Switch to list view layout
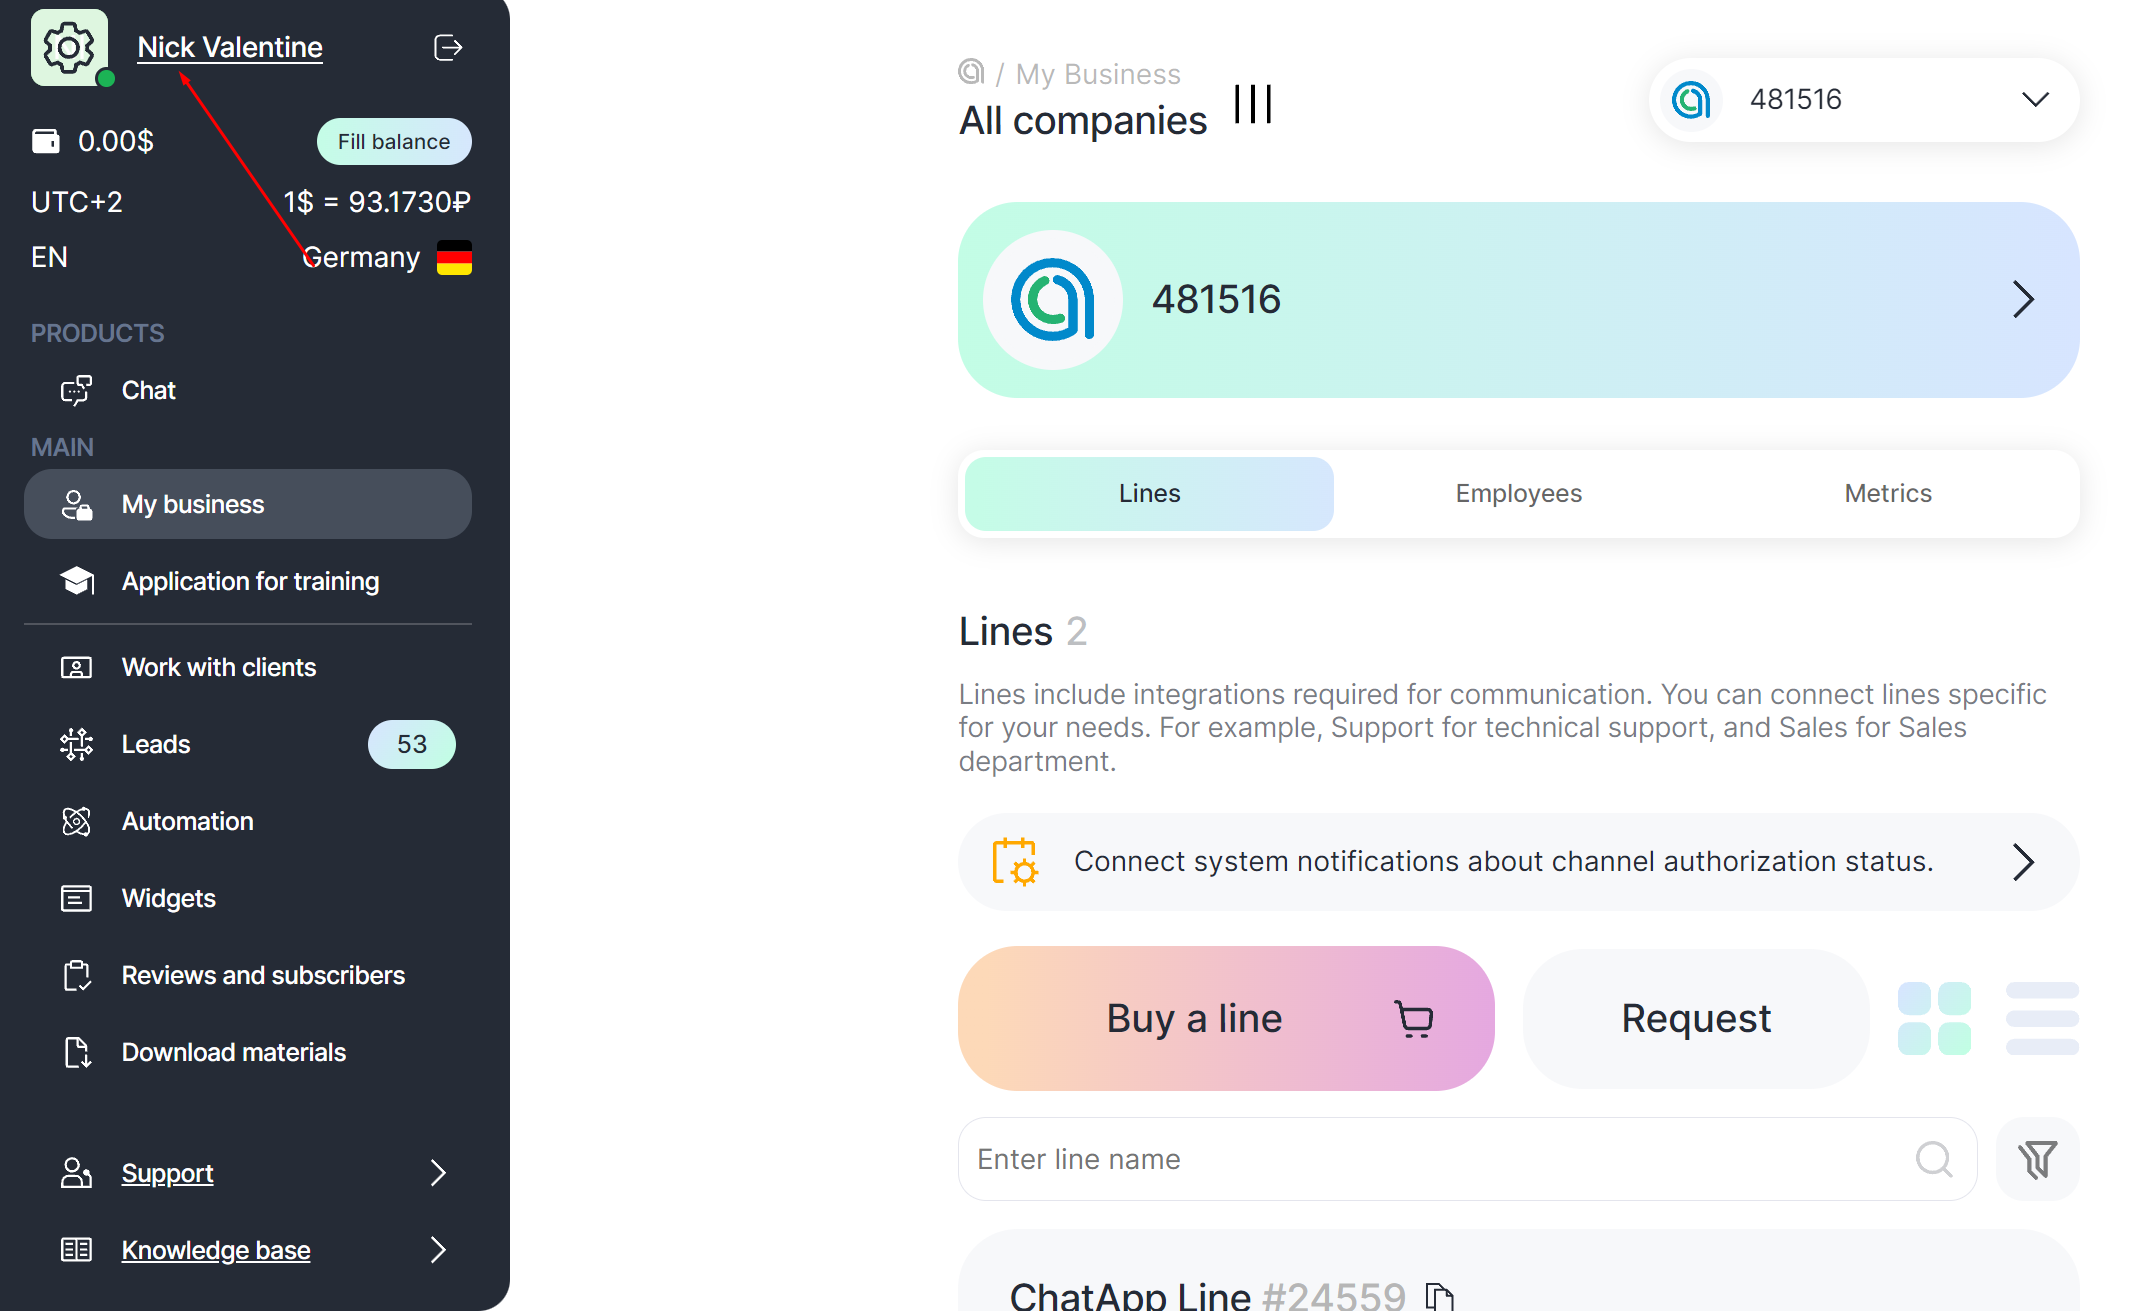This screenshot has width=2149, height=1311. pyautogui.click(x=2042, y=1018)
